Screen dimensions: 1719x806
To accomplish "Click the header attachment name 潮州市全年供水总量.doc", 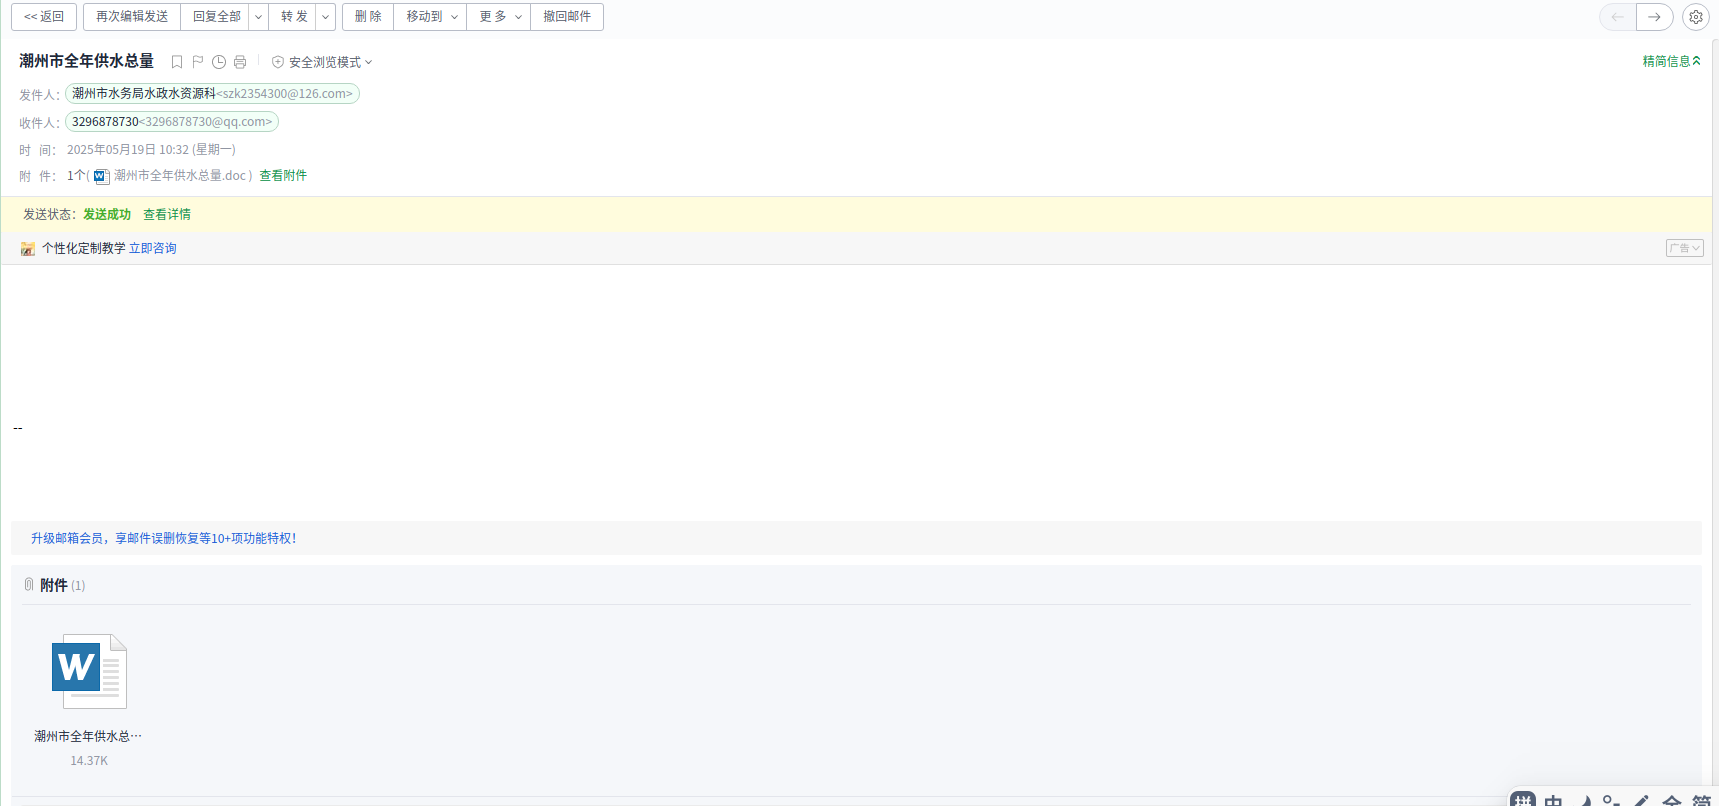I will [179, 176].
